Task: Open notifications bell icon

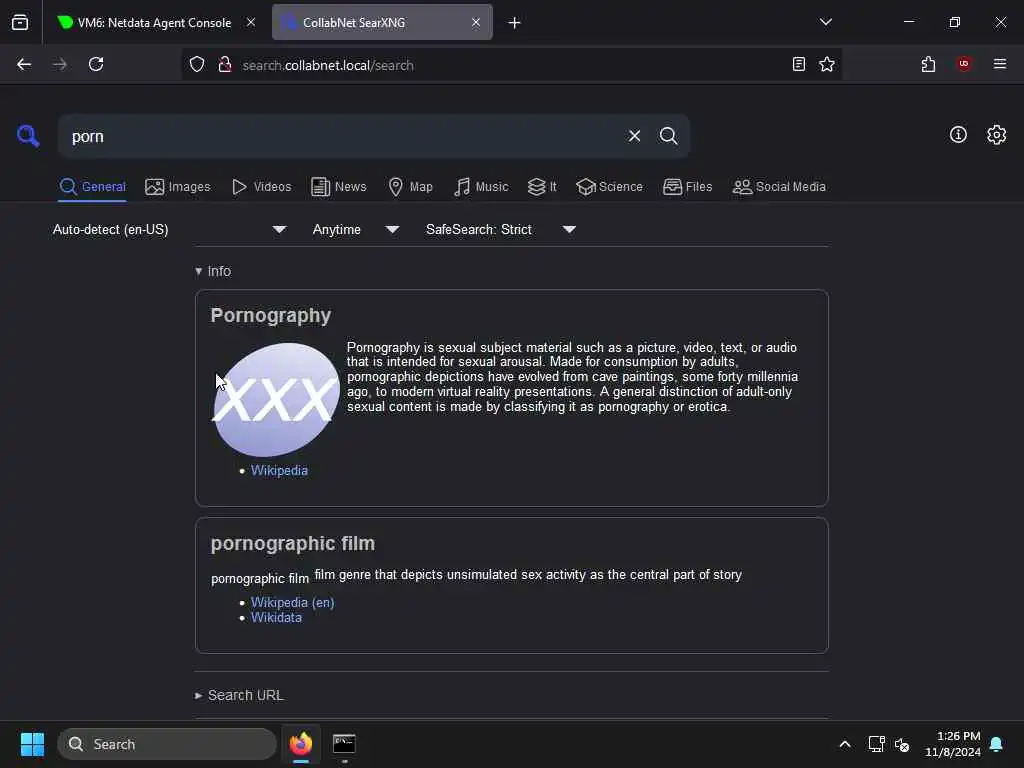Action: pos(997,744)
